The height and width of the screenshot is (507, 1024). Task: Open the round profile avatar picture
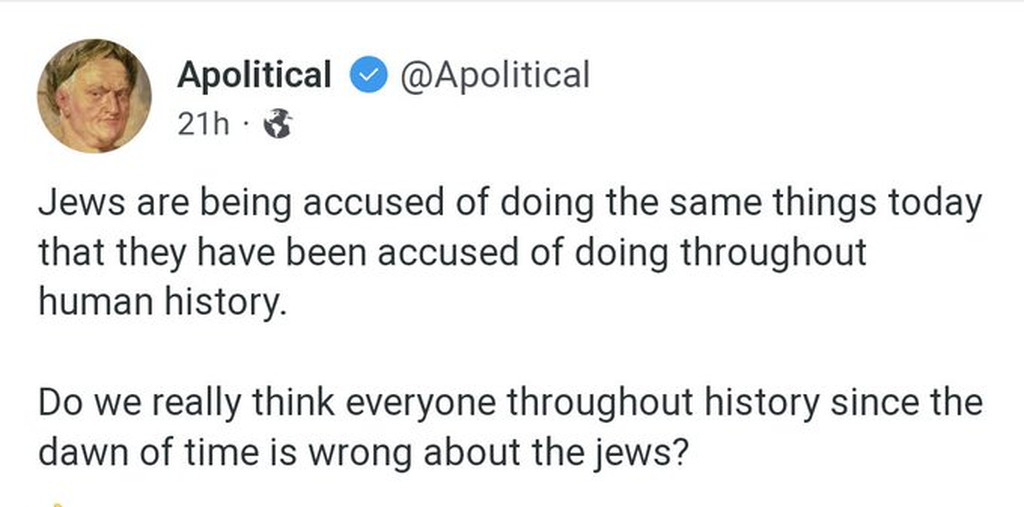(95, 95)
